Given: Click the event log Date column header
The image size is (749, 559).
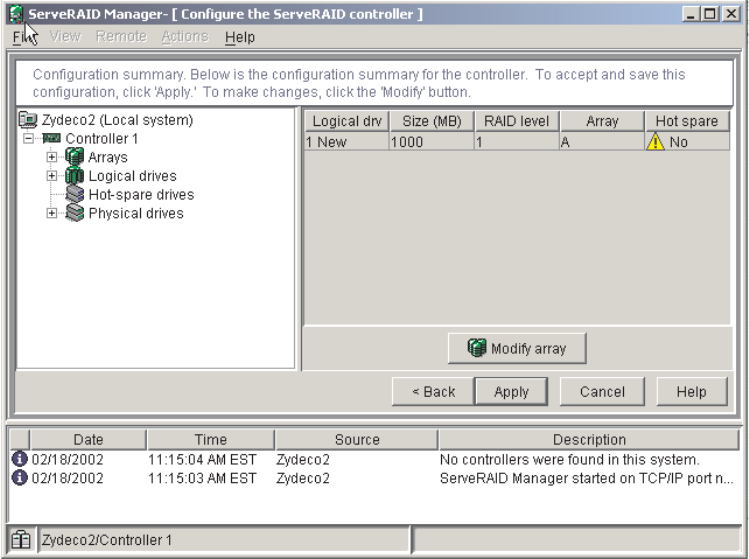Looking at the screenshot, I should 88,440.
